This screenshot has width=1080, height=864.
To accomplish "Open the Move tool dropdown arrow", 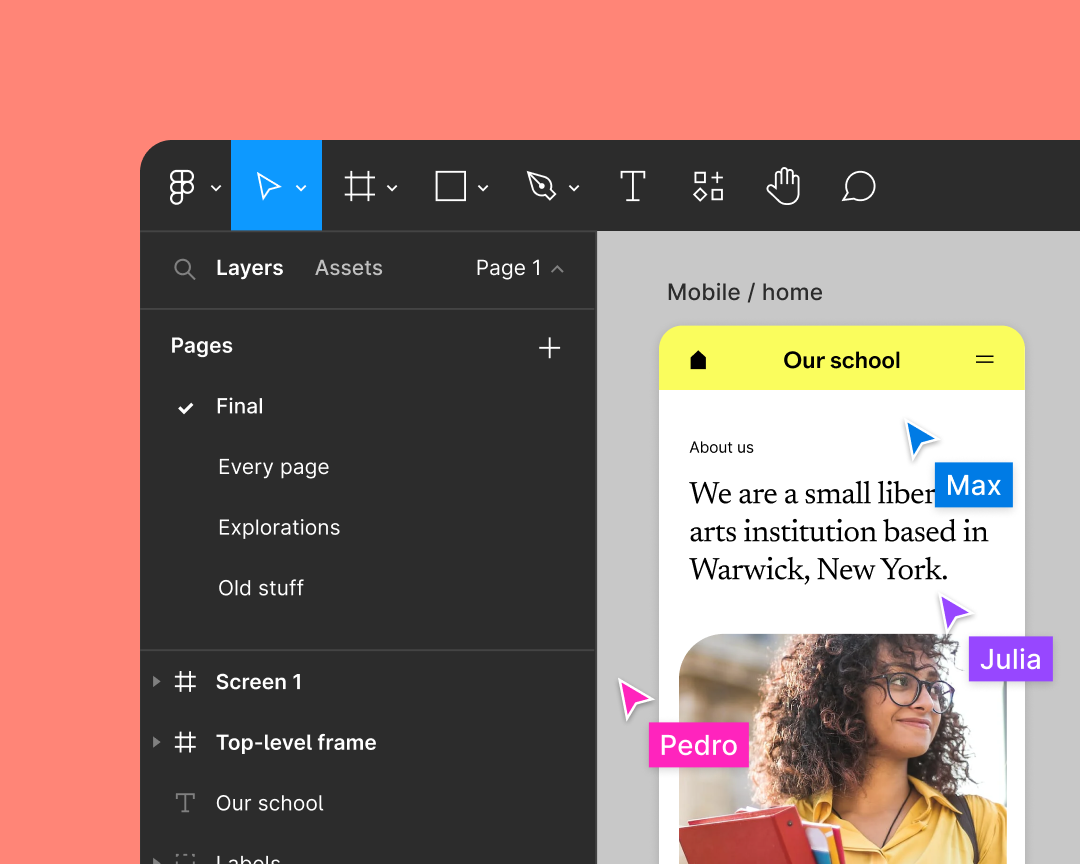I will 302,187.
